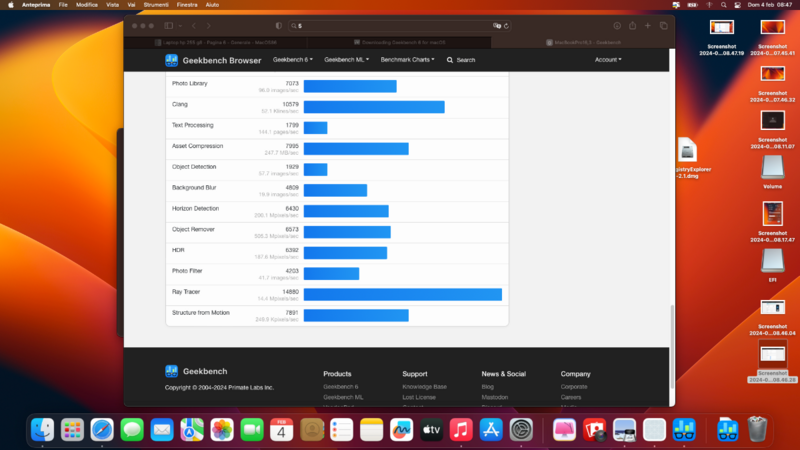Click the Mastodon footer link

[494, 397]
